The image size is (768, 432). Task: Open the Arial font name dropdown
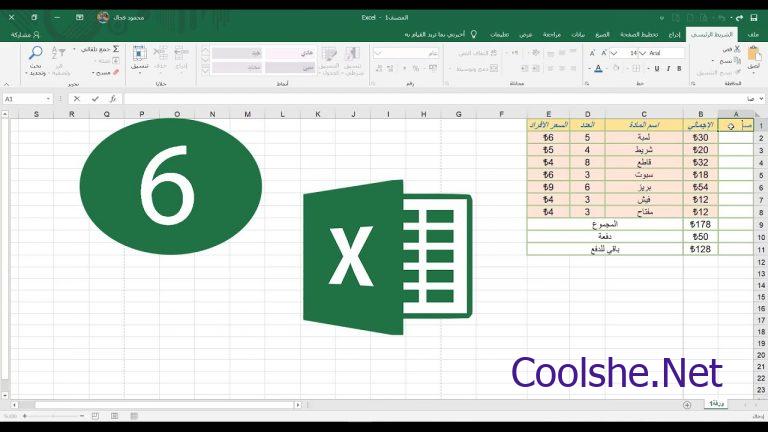(x=643, y=53)
